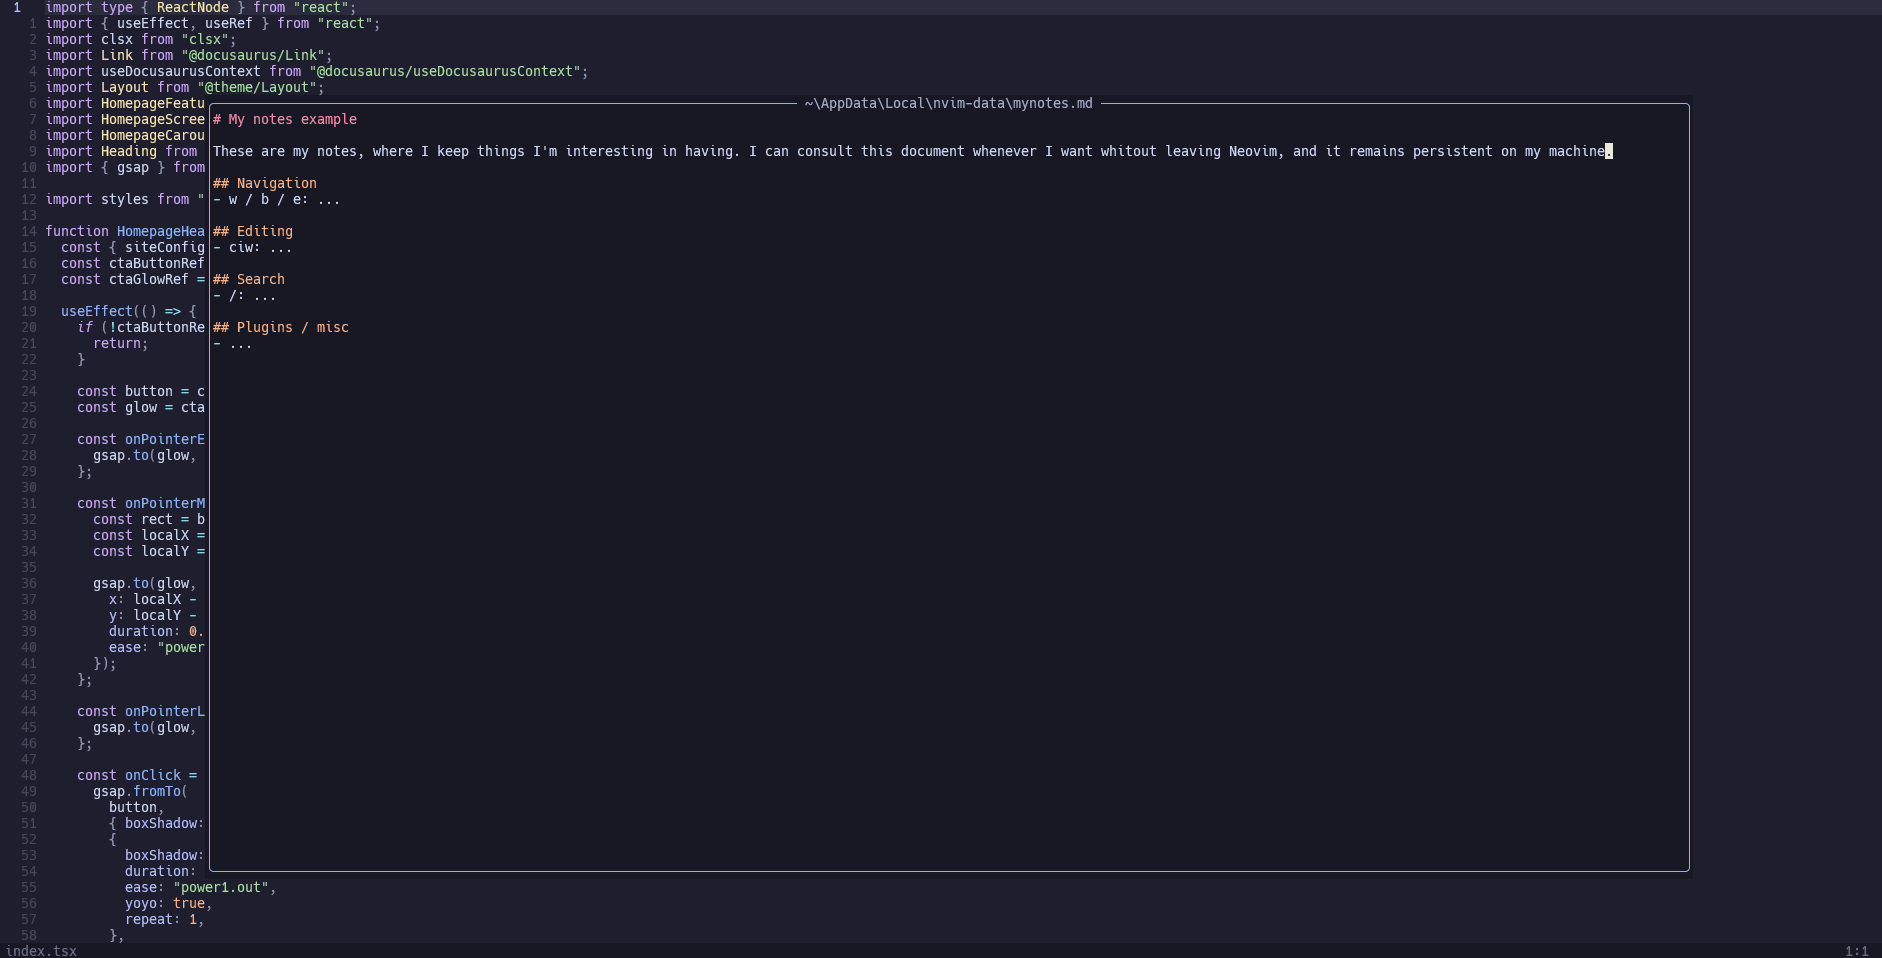
Task: Click the "## Editing" heading in notes
Action: 253,231
